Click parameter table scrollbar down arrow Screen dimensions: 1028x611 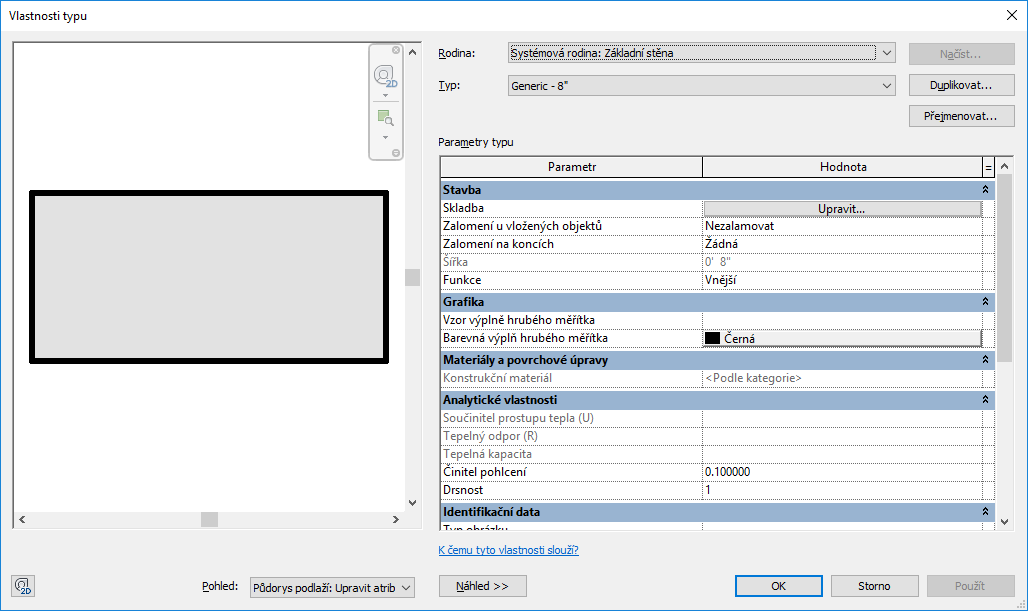pyautogui.click(x=1004, y=522)
